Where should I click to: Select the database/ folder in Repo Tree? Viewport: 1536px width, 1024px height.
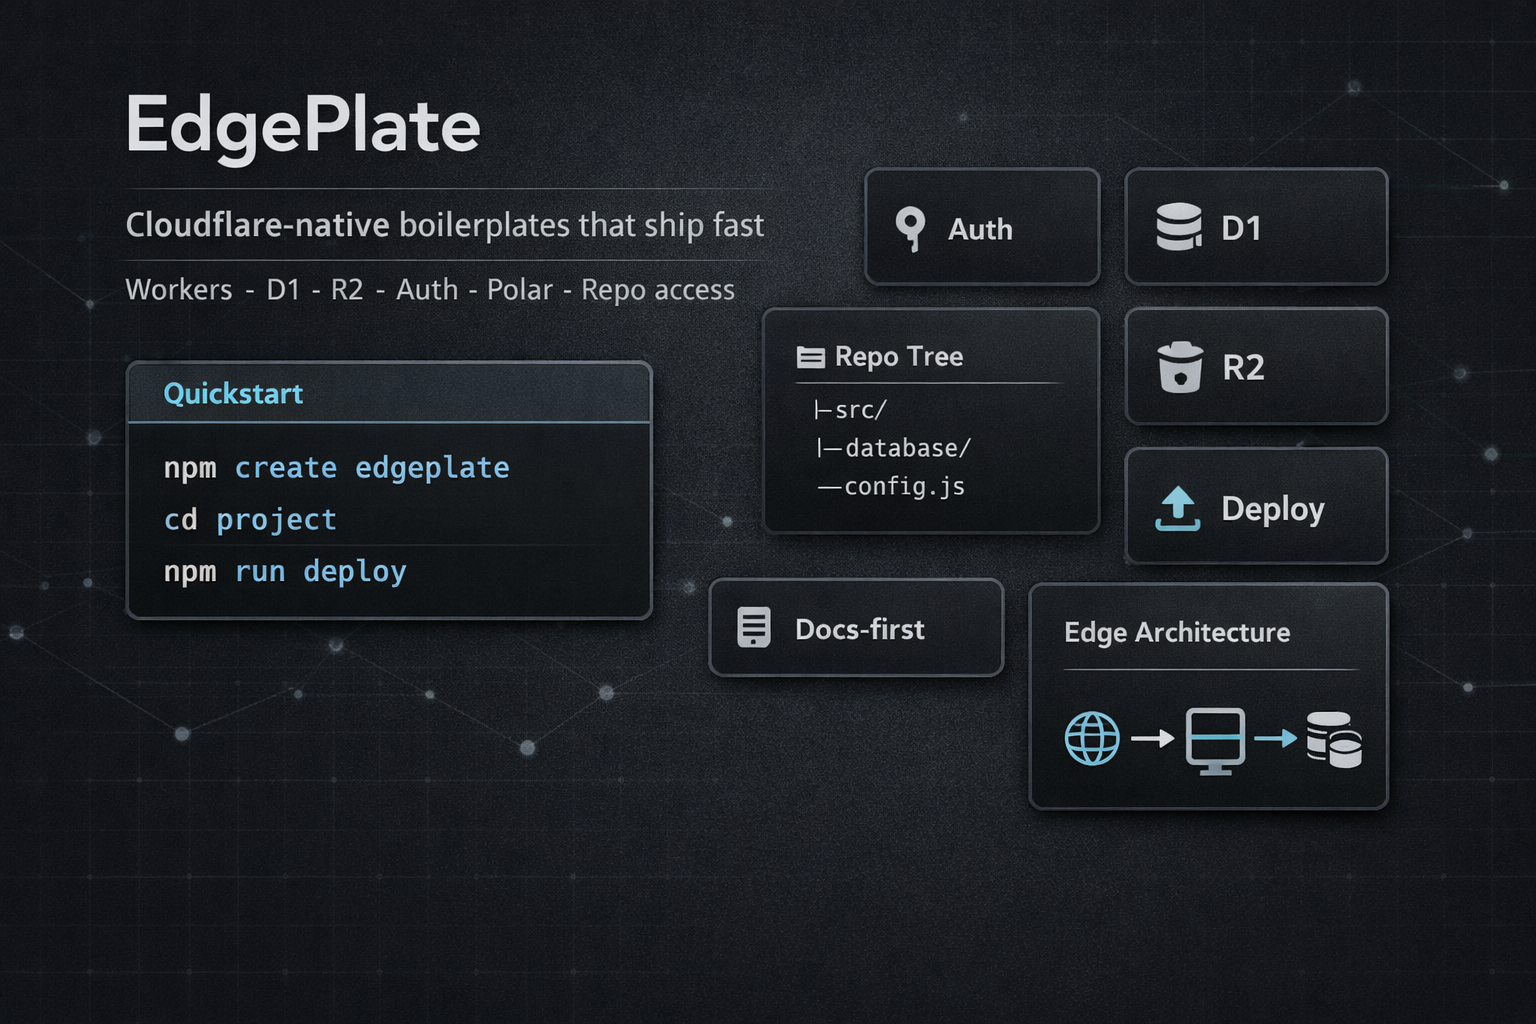pyautogui.click(x=906, y=448)
